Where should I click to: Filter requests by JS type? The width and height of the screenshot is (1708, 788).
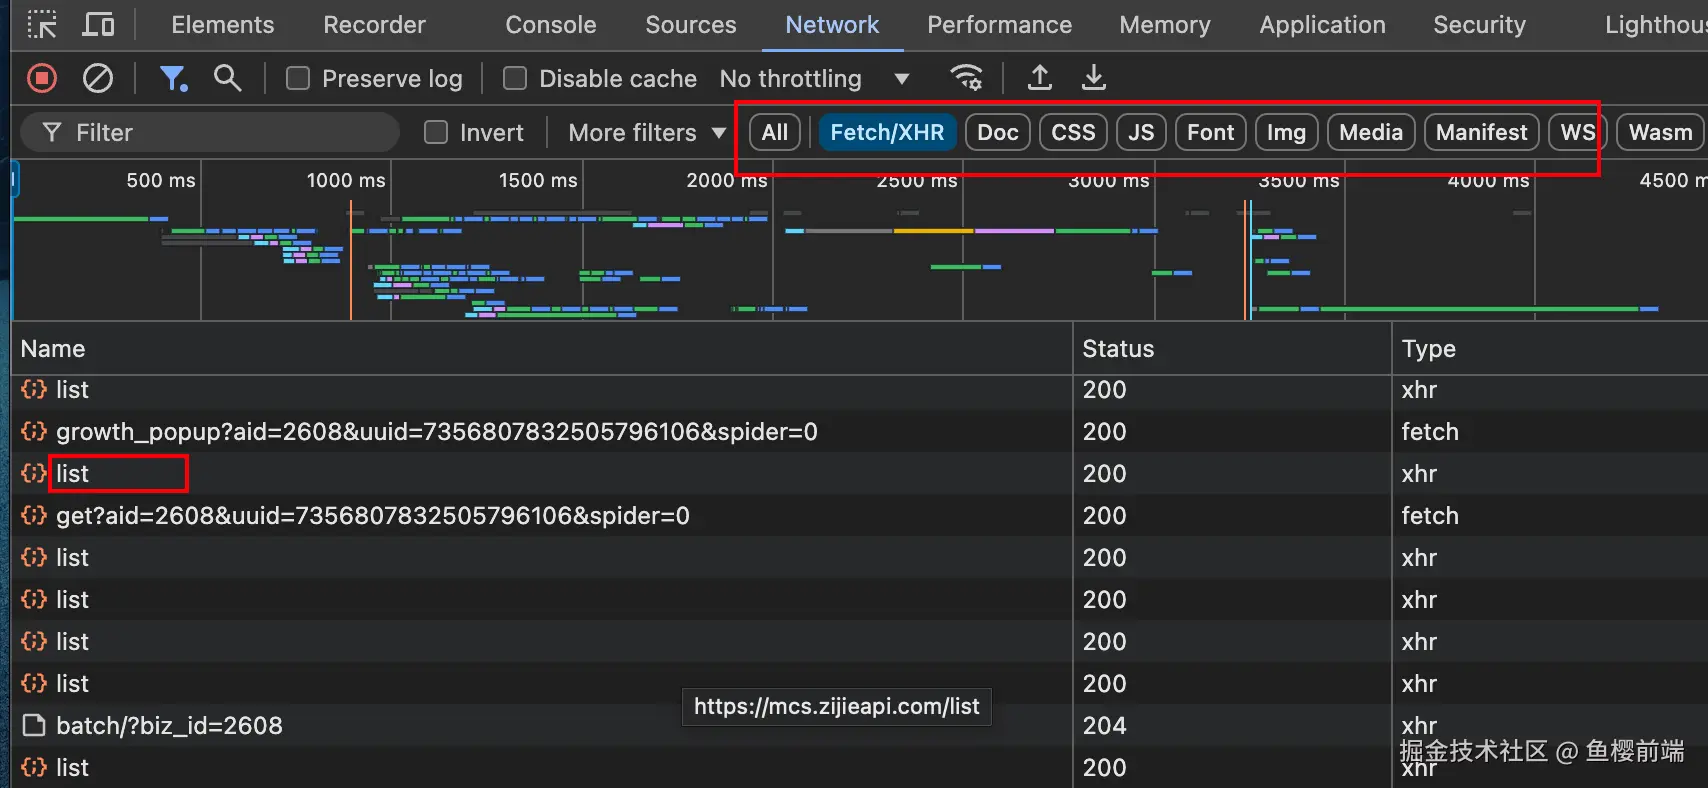click(1141, 132)
